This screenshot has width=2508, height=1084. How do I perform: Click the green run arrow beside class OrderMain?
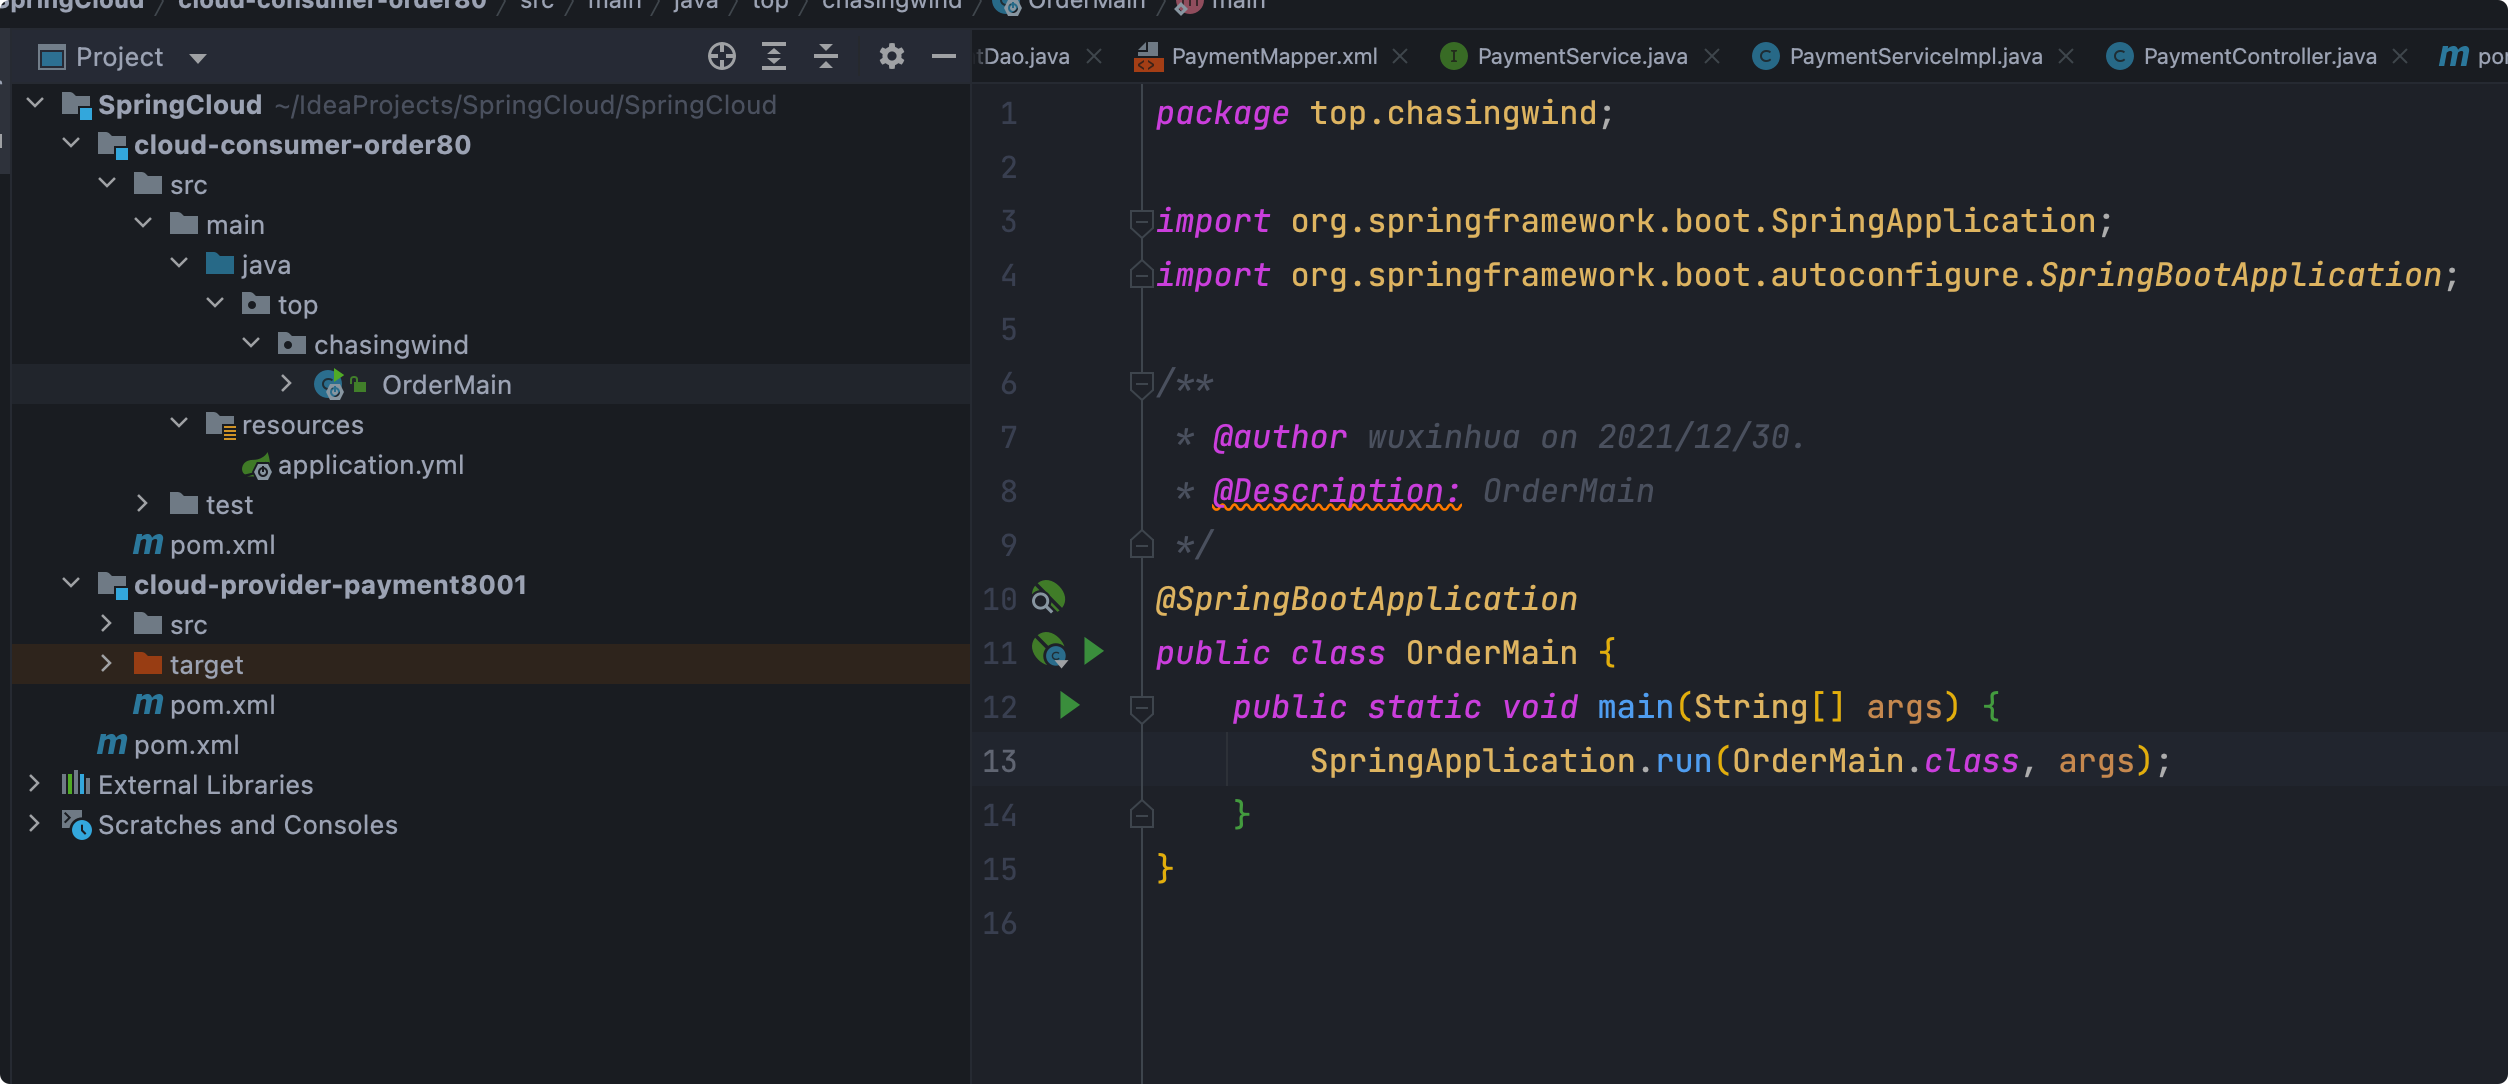click(1093, 652)
